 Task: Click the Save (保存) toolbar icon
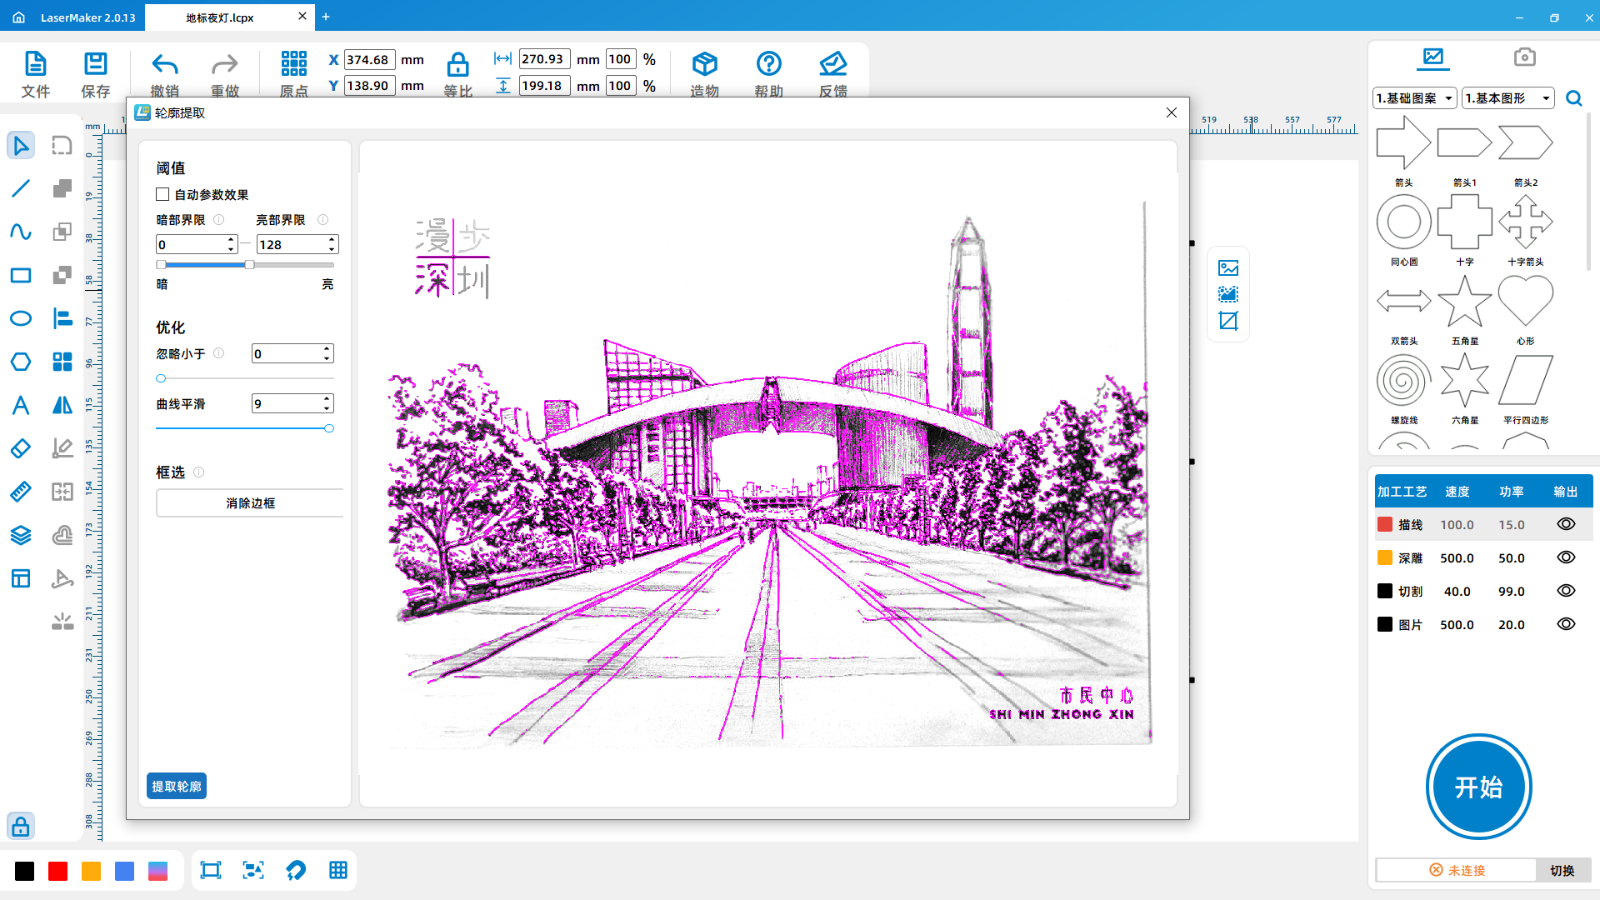click(95, 65)
